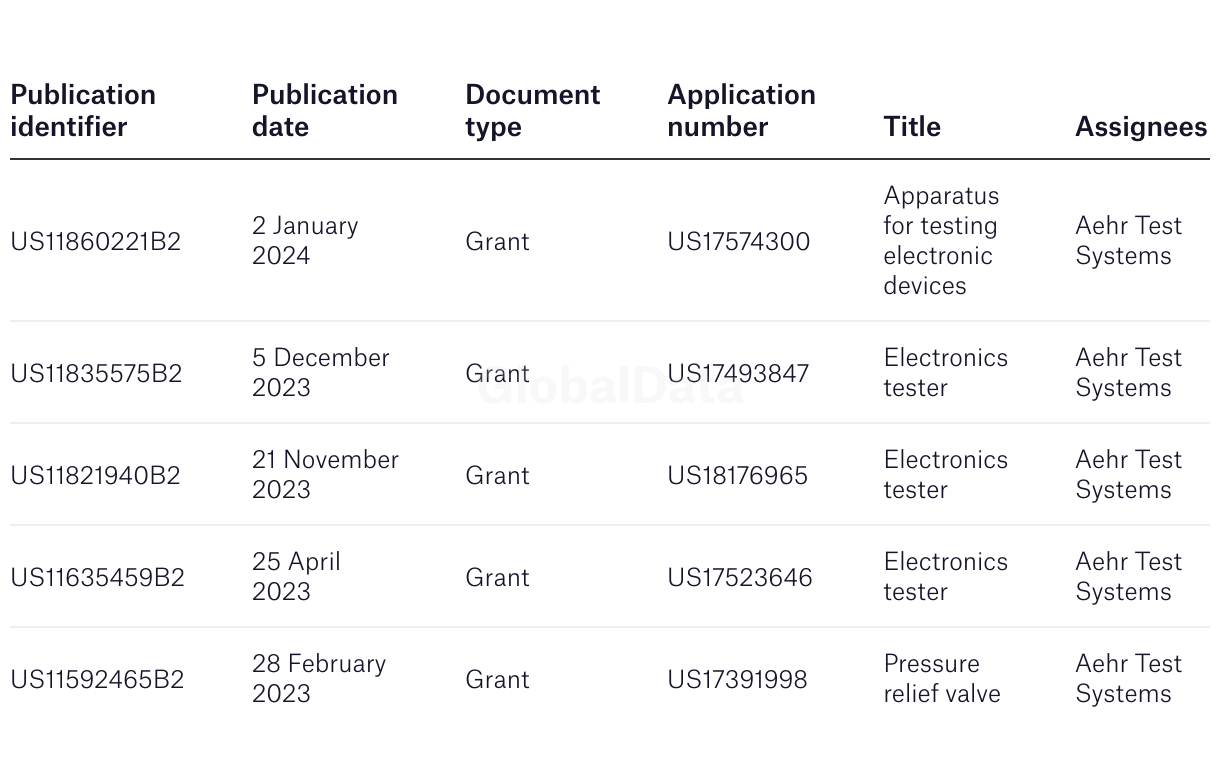This screenshot has width=1220, height=770.
Task: Open publication US11635459B2
Action: tap(97, 578)
